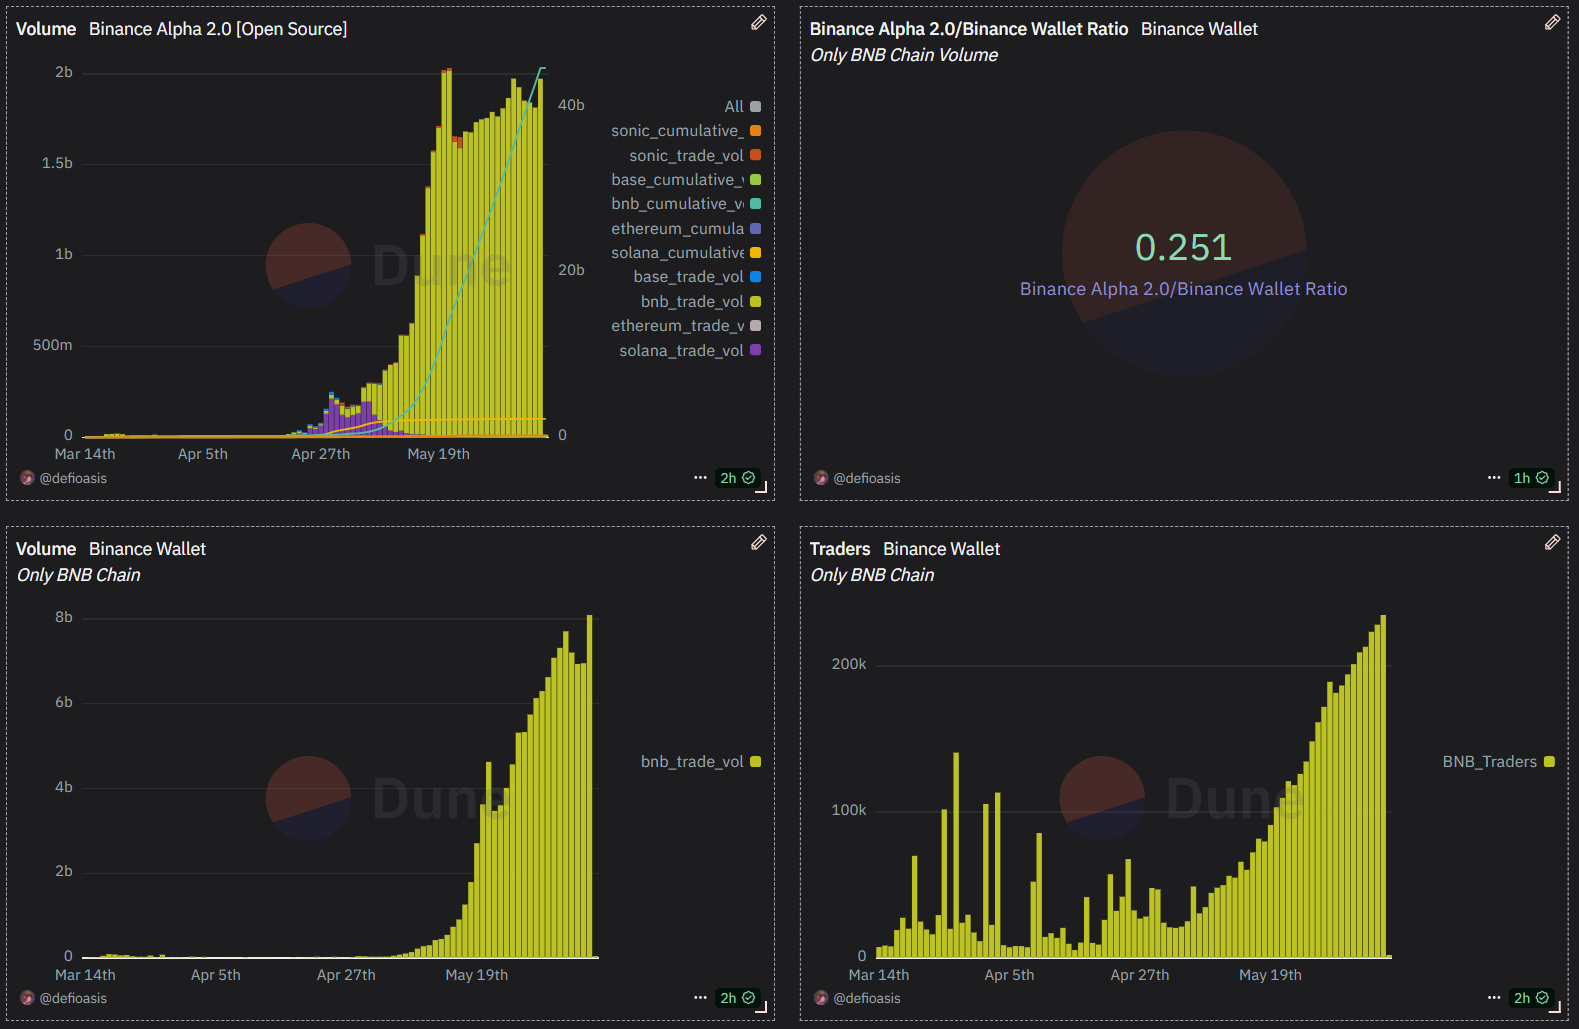Open three-dots menu on Alpha 2.0 Volume panel
1579x1029 pixels.
[700, 478]
